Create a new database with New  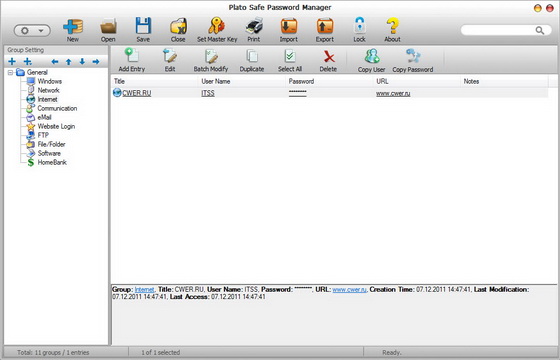click(73, 30)
